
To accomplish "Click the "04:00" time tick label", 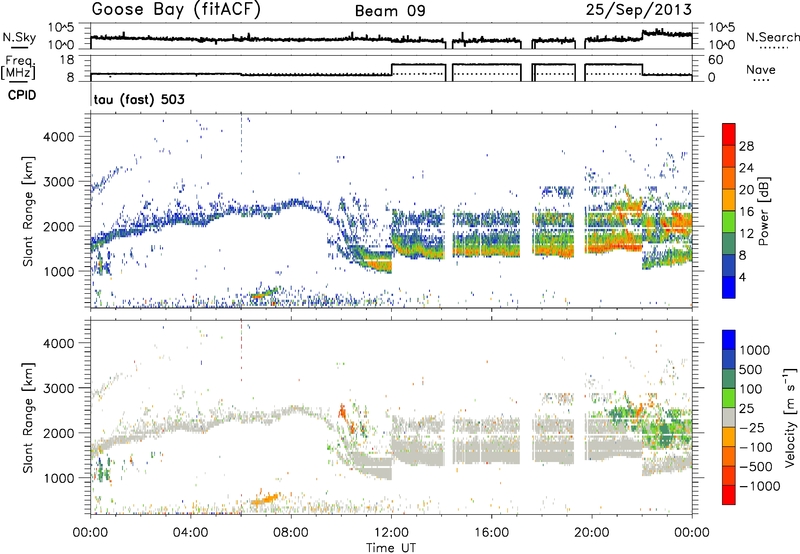I will tap(190, 533).
